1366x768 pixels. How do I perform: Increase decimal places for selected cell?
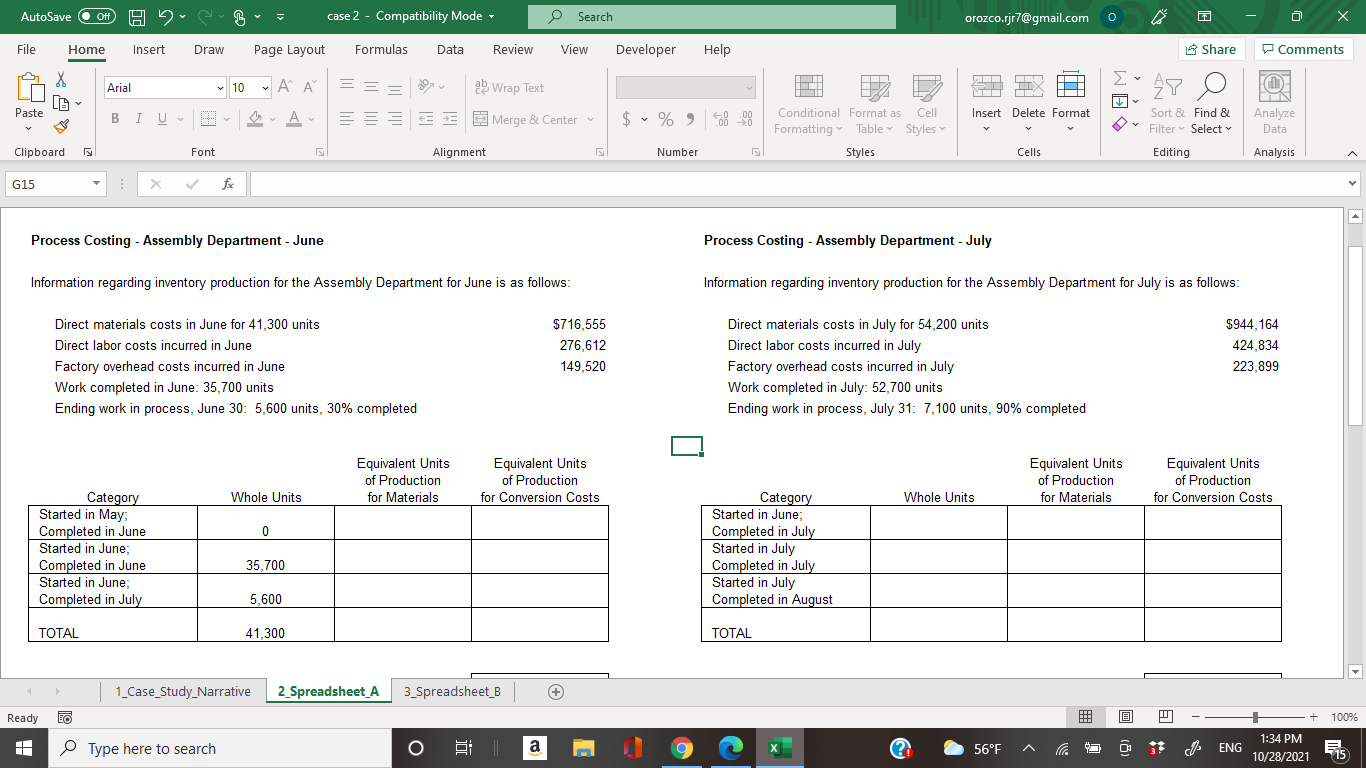[x=719, y=118]
